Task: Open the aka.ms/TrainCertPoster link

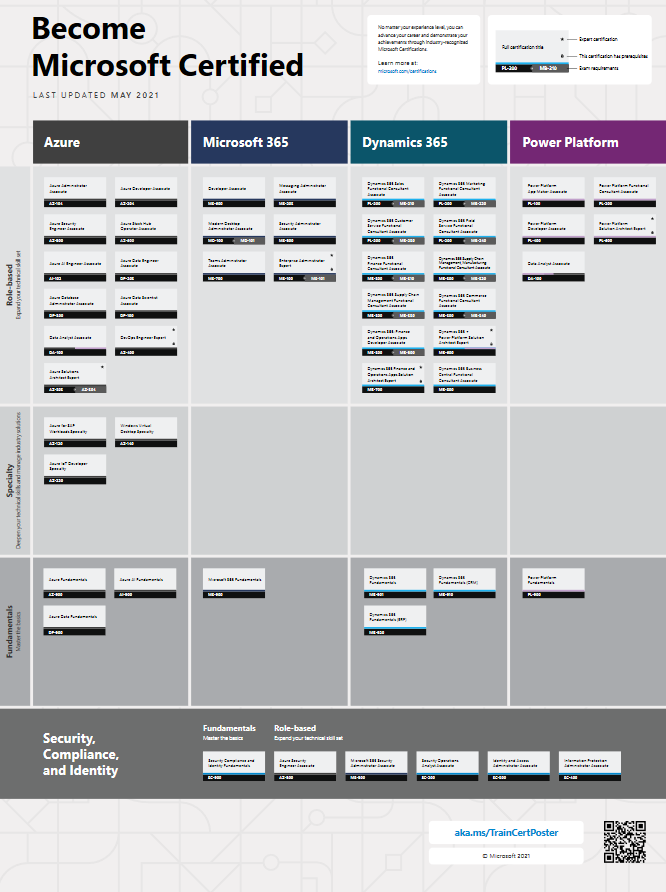Action: [x=506, y=832]
